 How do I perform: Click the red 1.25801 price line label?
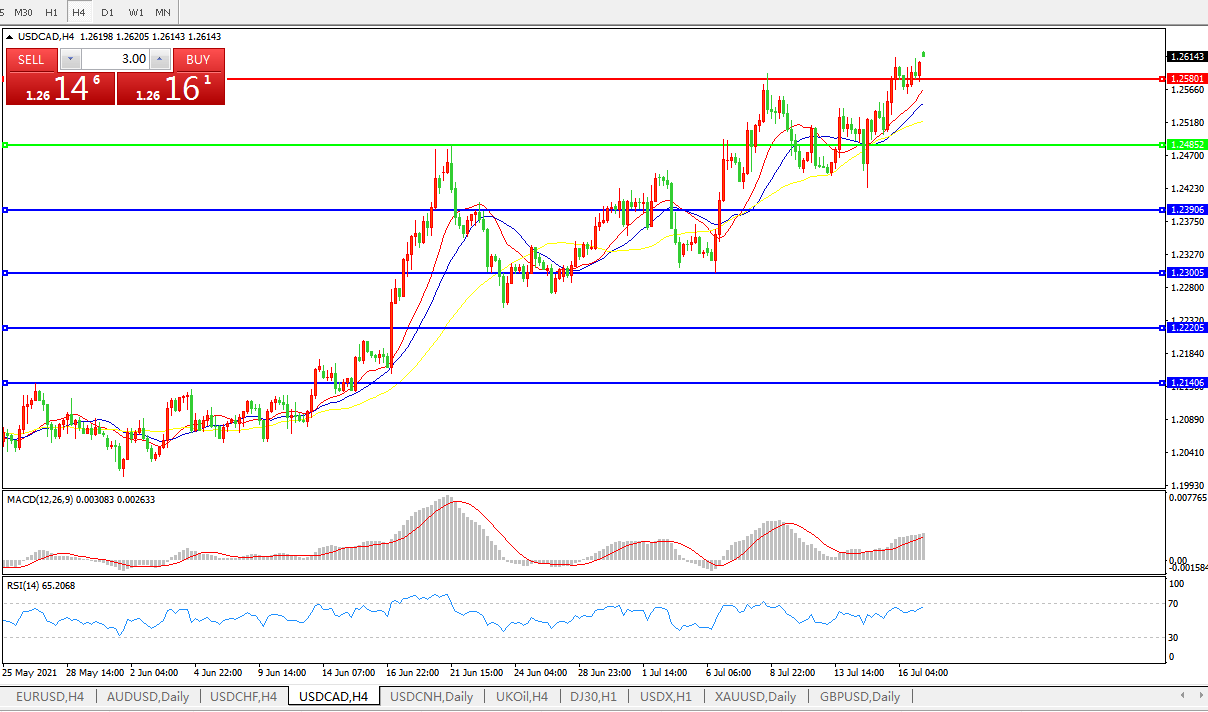[x=1187, y=78]
